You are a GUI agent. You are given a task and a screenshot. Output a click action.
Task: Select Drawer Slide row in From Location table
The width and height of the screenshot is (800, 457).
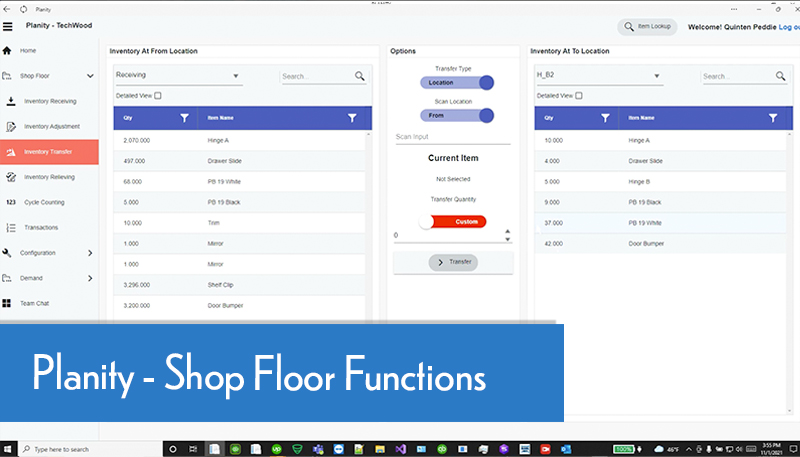coord(239,161)
